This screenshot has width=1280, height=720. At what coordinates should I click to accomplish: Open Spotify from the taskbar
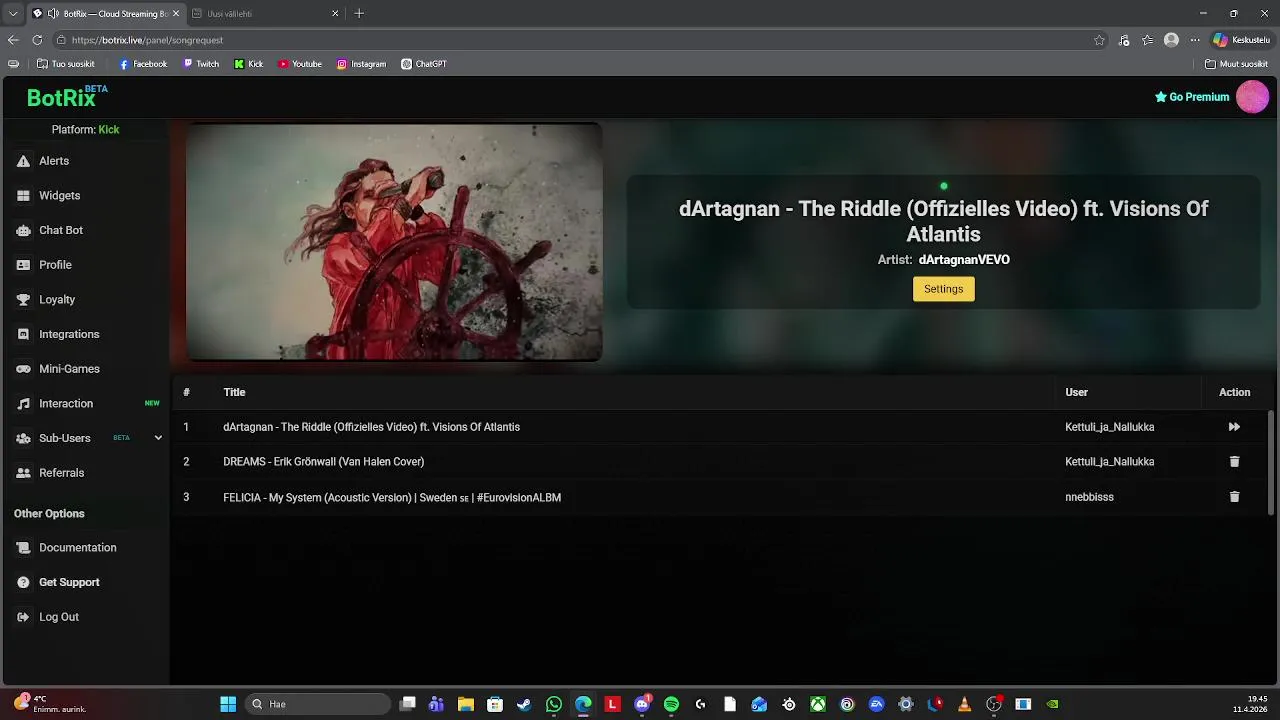click(671, 704)
